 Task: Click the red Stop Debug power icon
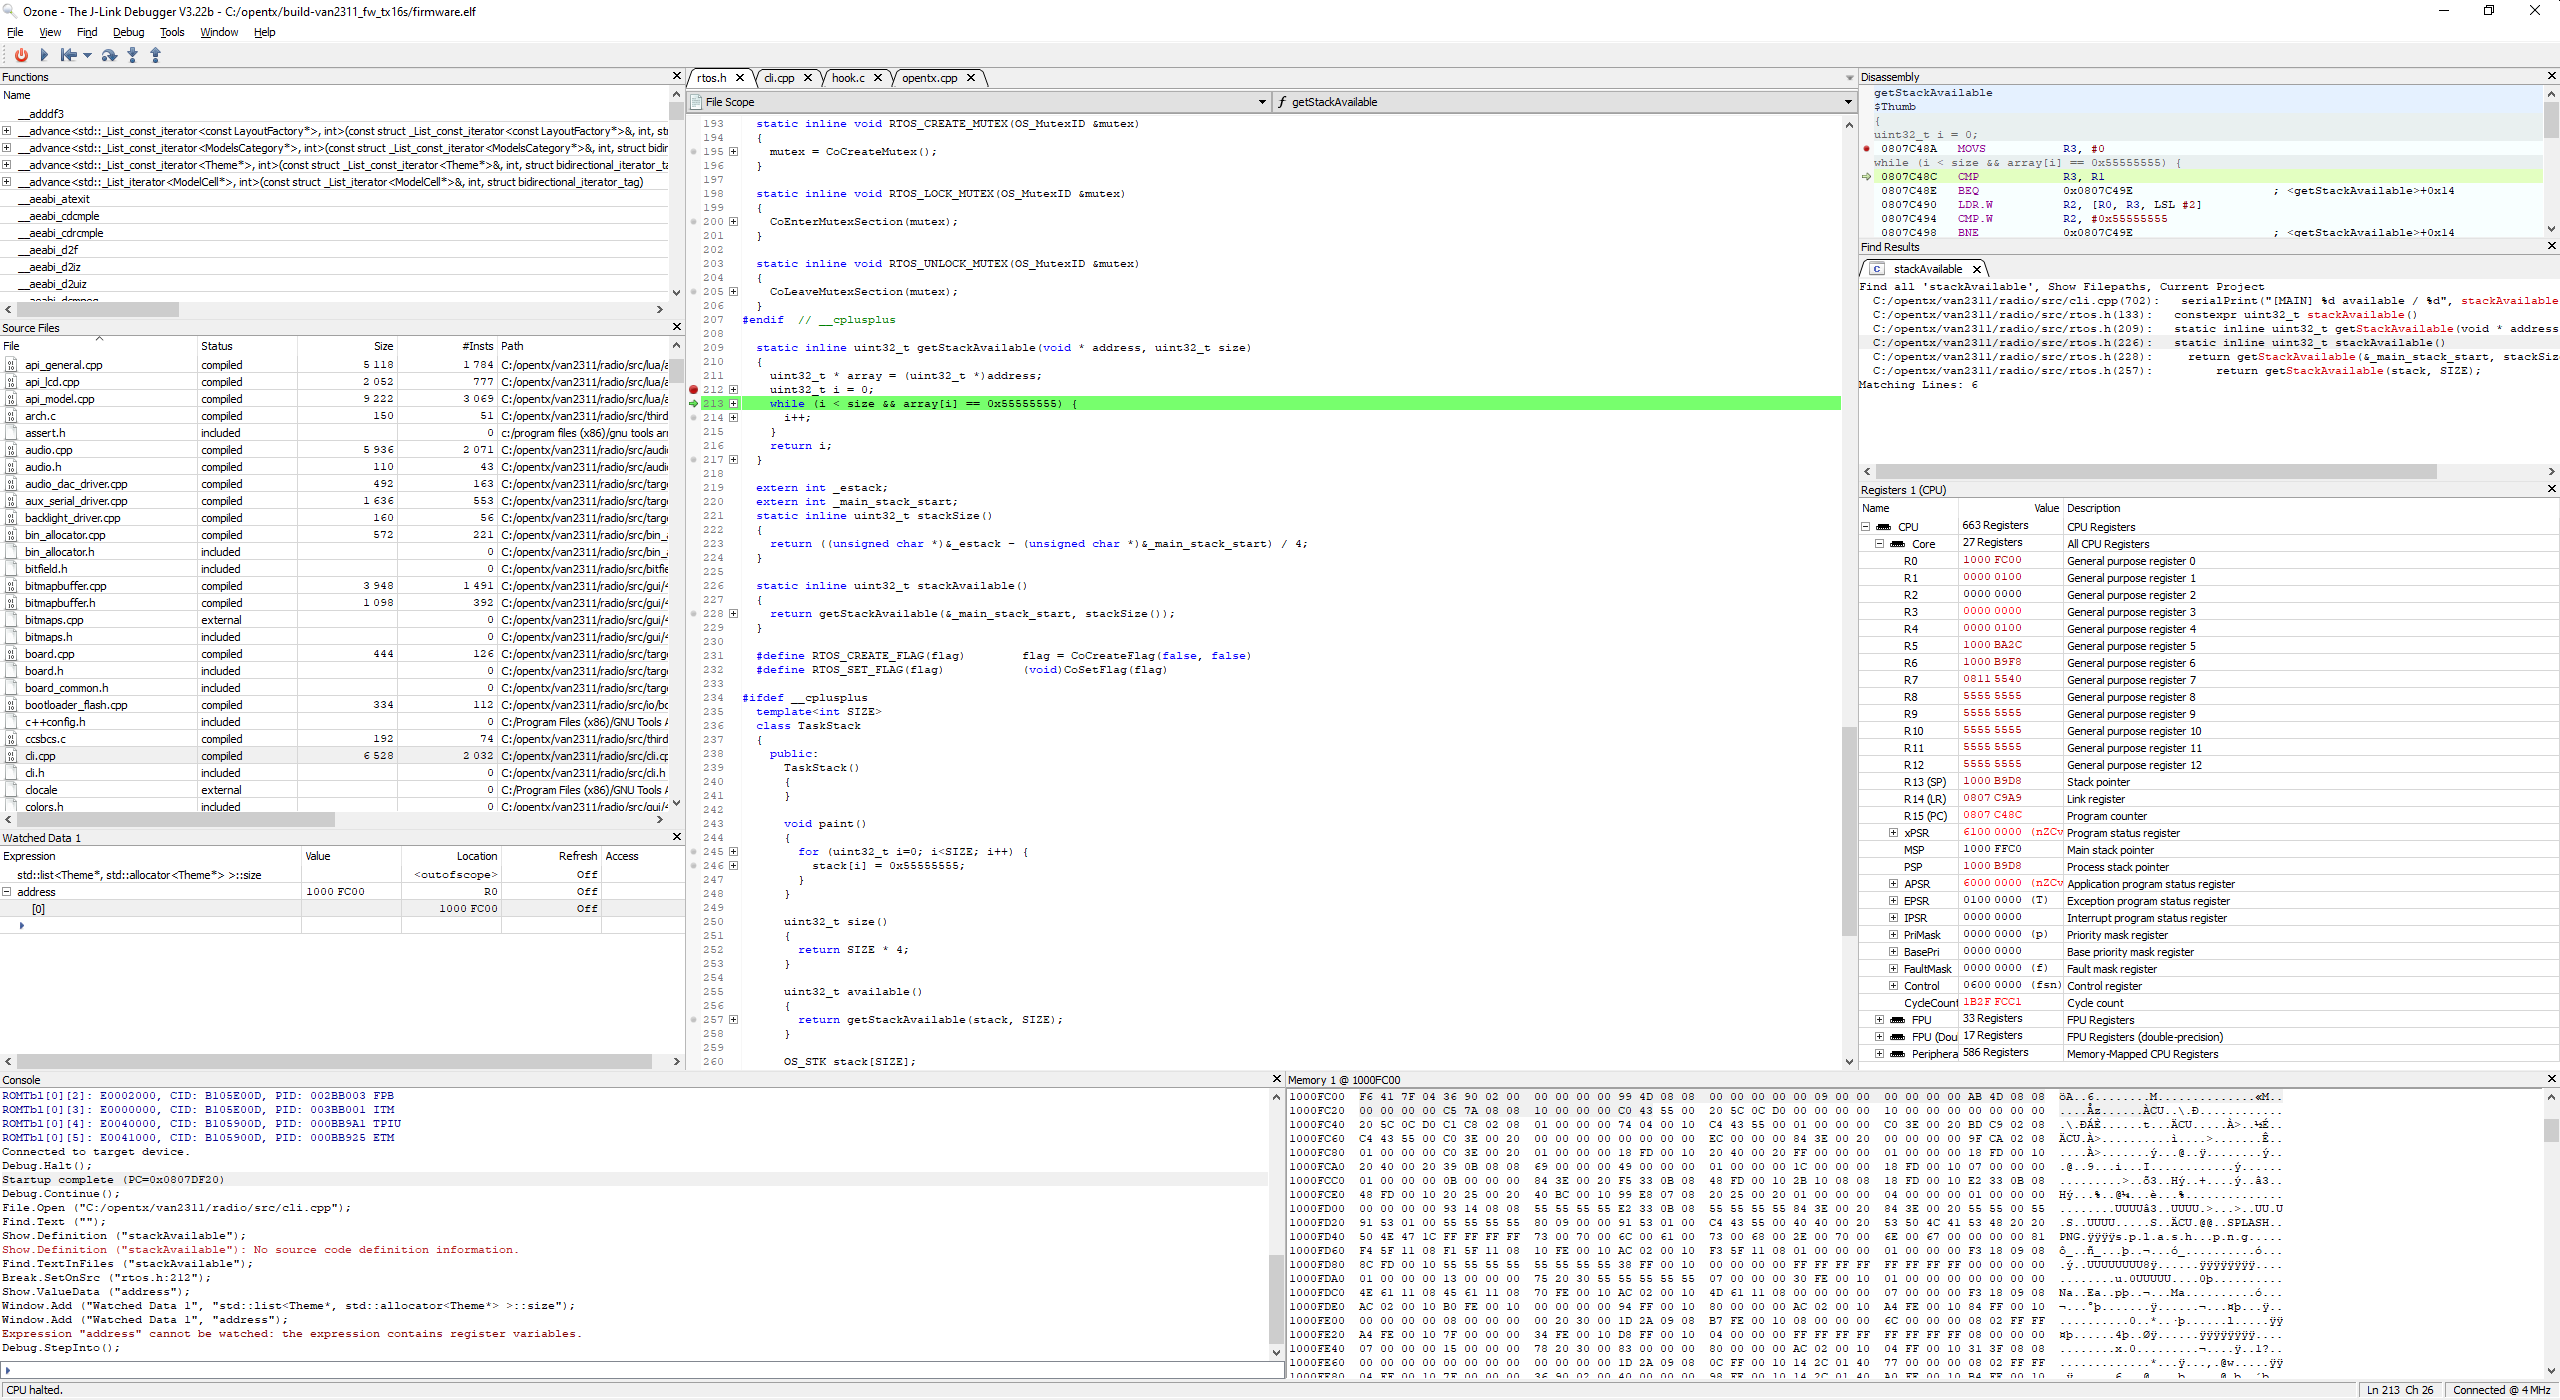tap(21, 55)
